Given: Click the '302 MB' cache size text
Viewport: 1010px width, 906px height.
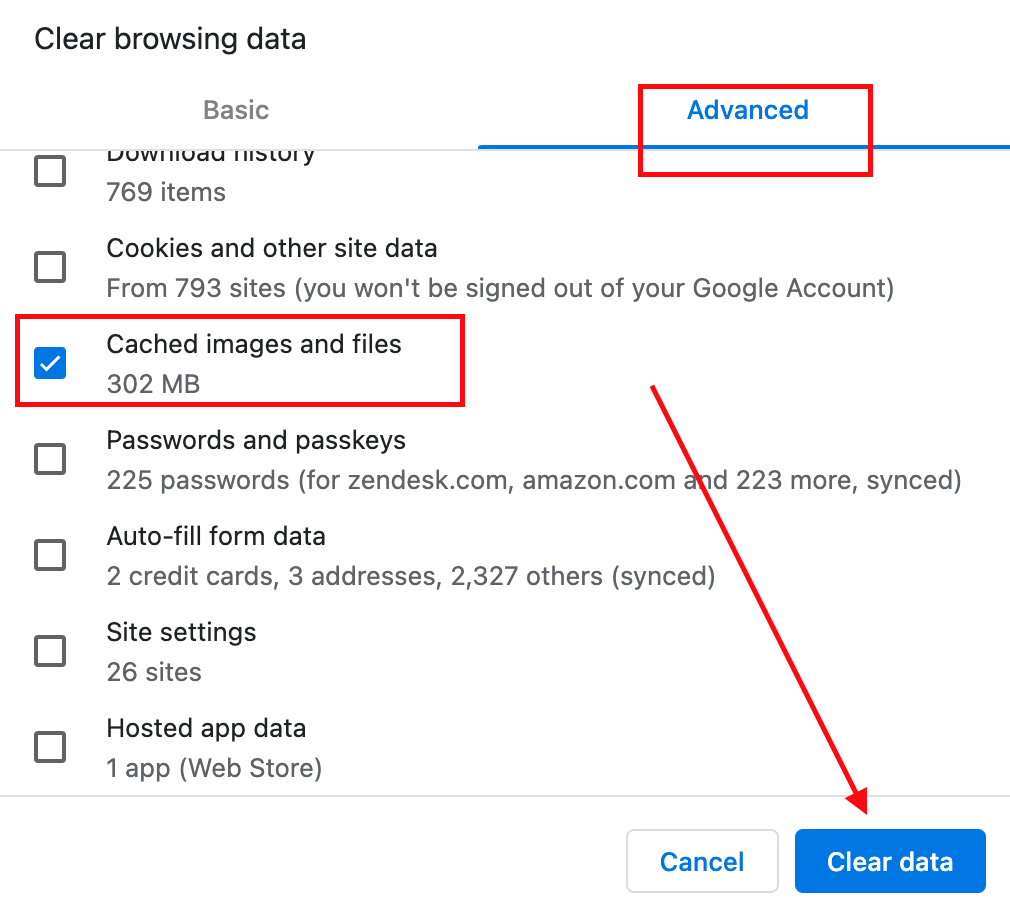Looking at the screenshot, I should [x=153, y=384].
